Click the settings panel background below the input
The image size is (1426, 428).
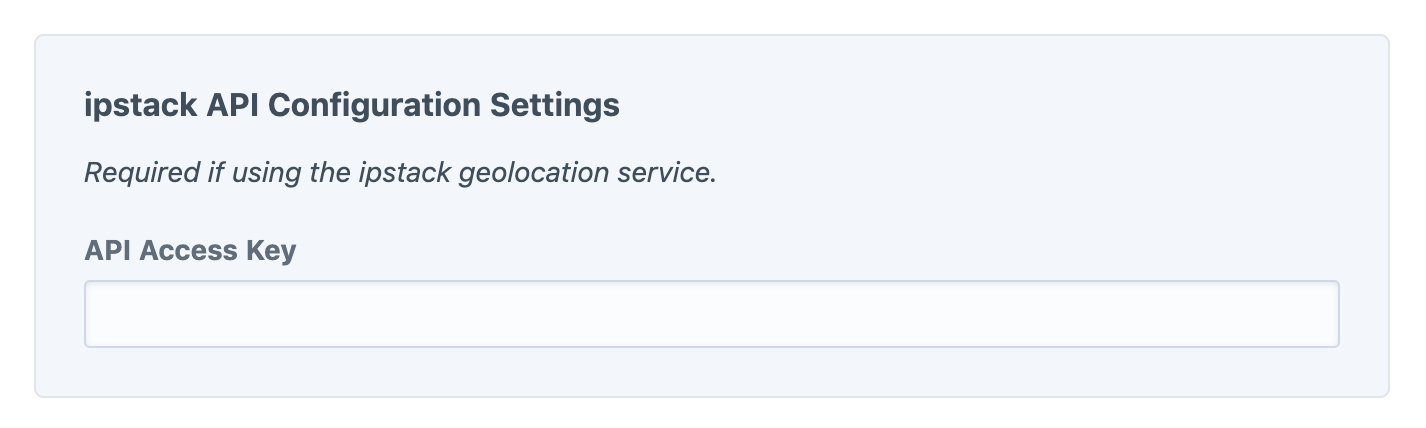pyautogui.click(x=711, y=372)
